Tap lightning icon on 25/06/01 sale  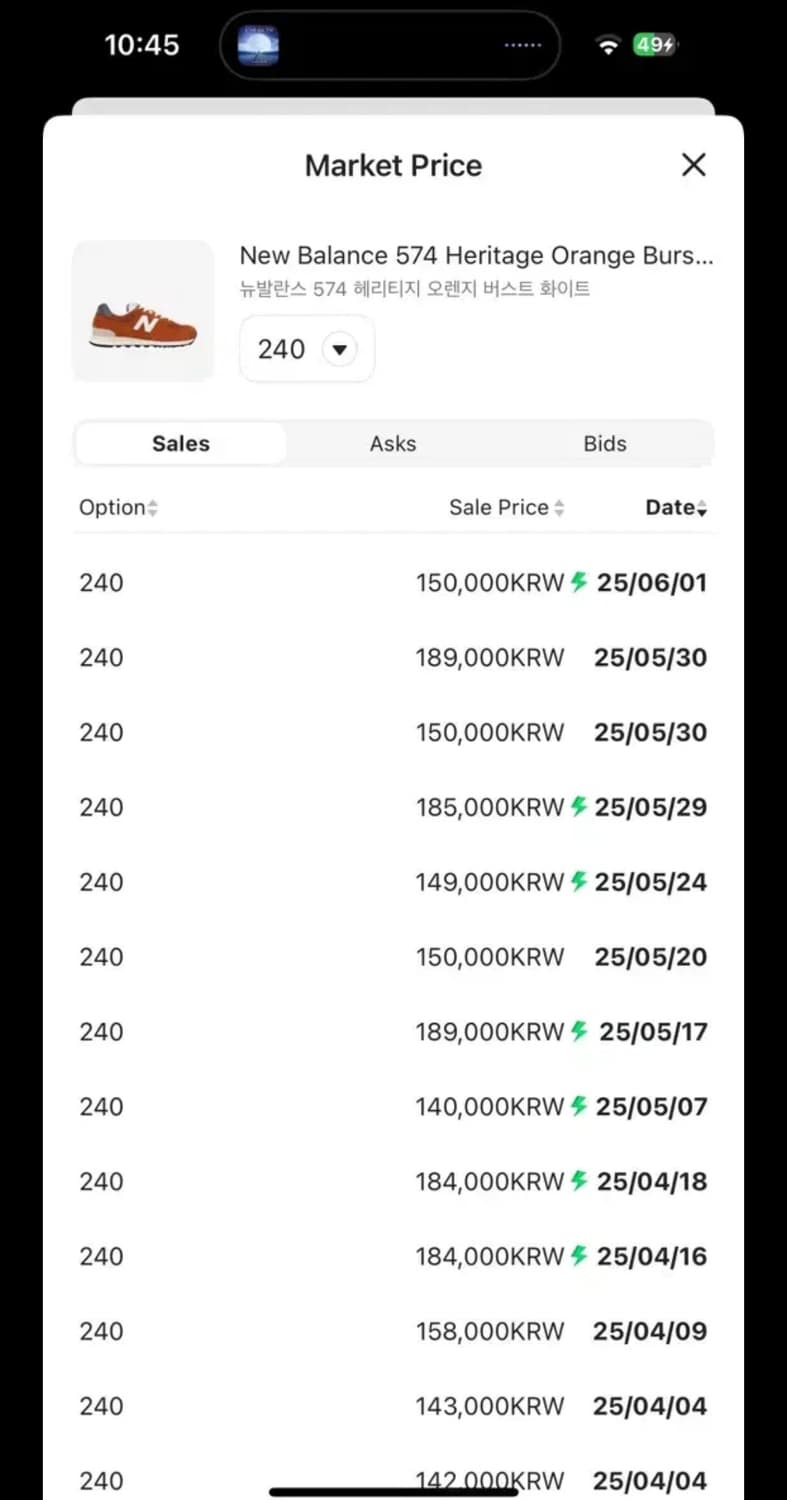[x=579, y=582]
